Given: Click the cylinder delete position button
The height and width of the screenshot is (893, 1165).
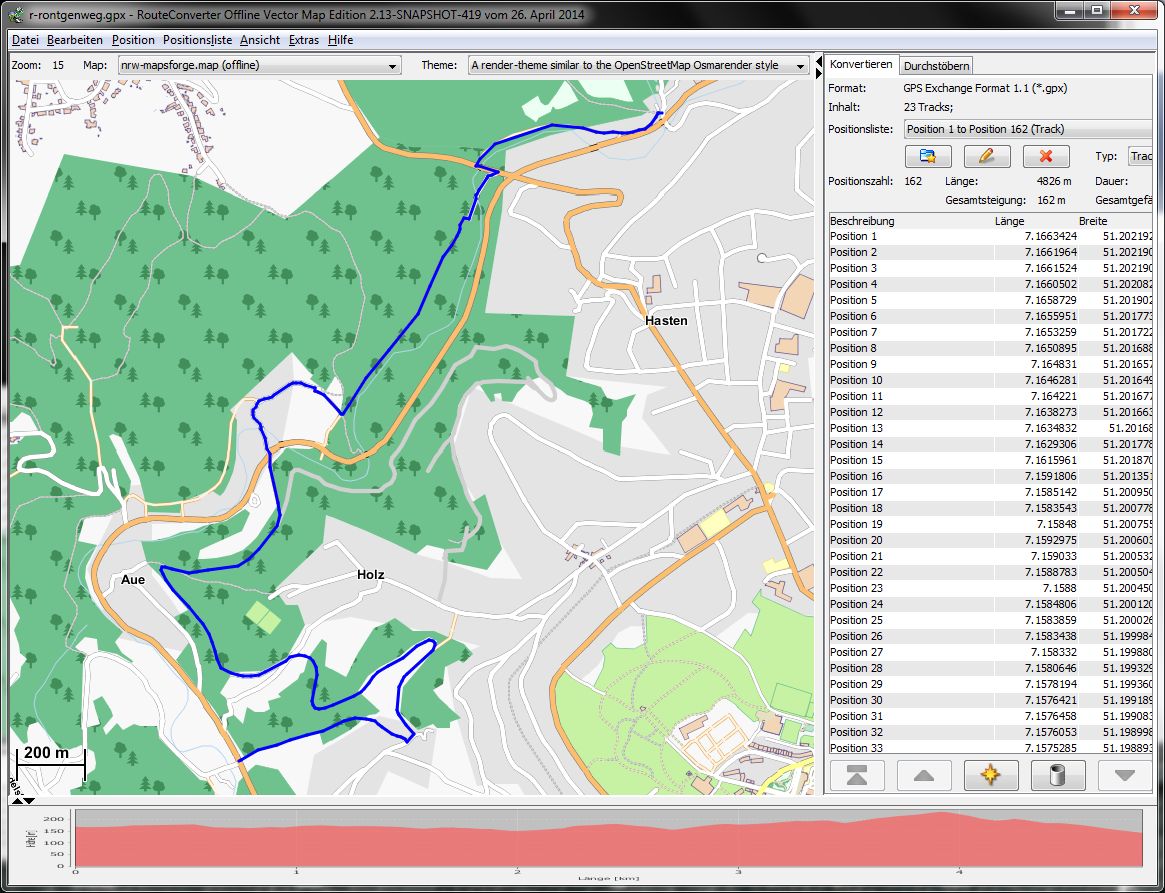Looking at the screenshot, I should tap(1057, 775).
